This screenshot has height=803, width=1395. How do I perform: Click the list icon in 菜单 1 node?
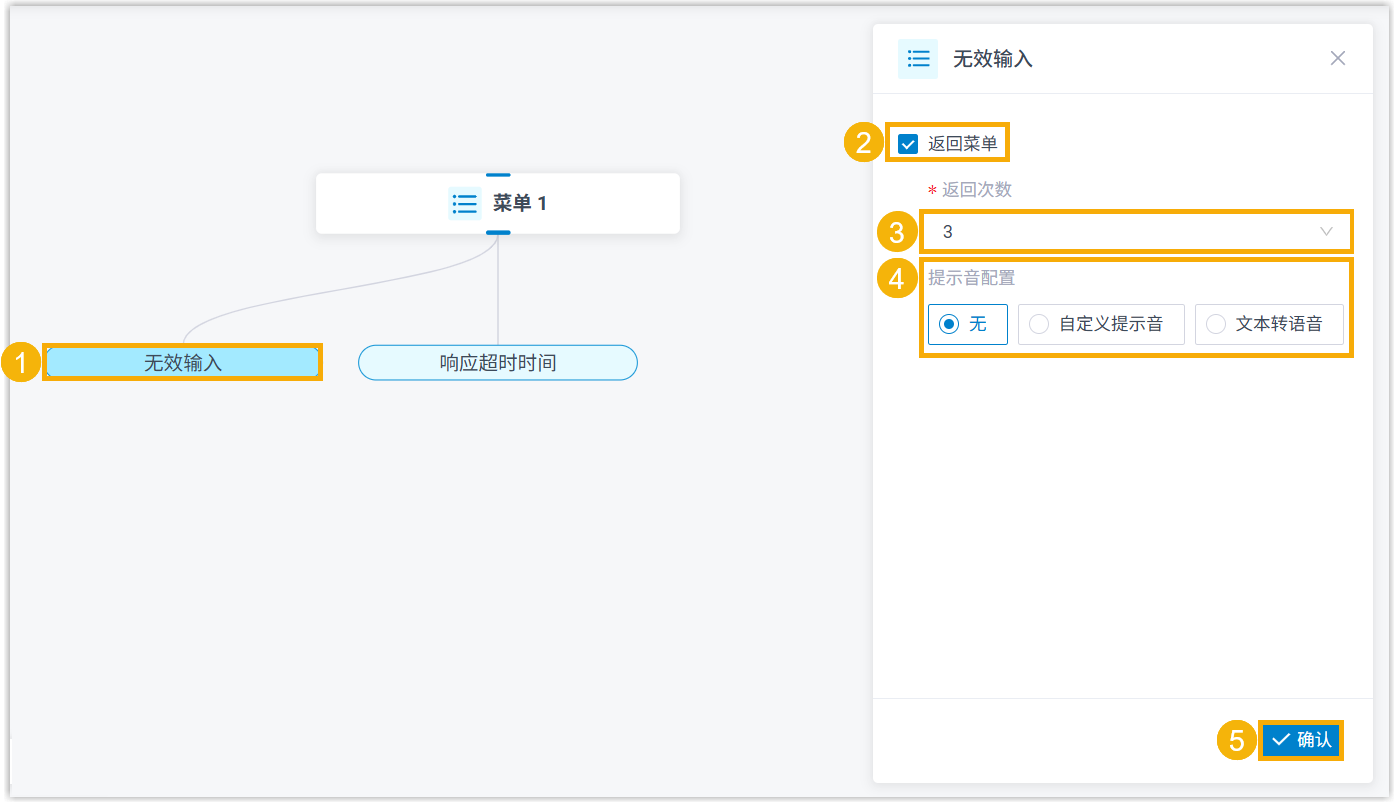tap(464, 204)
